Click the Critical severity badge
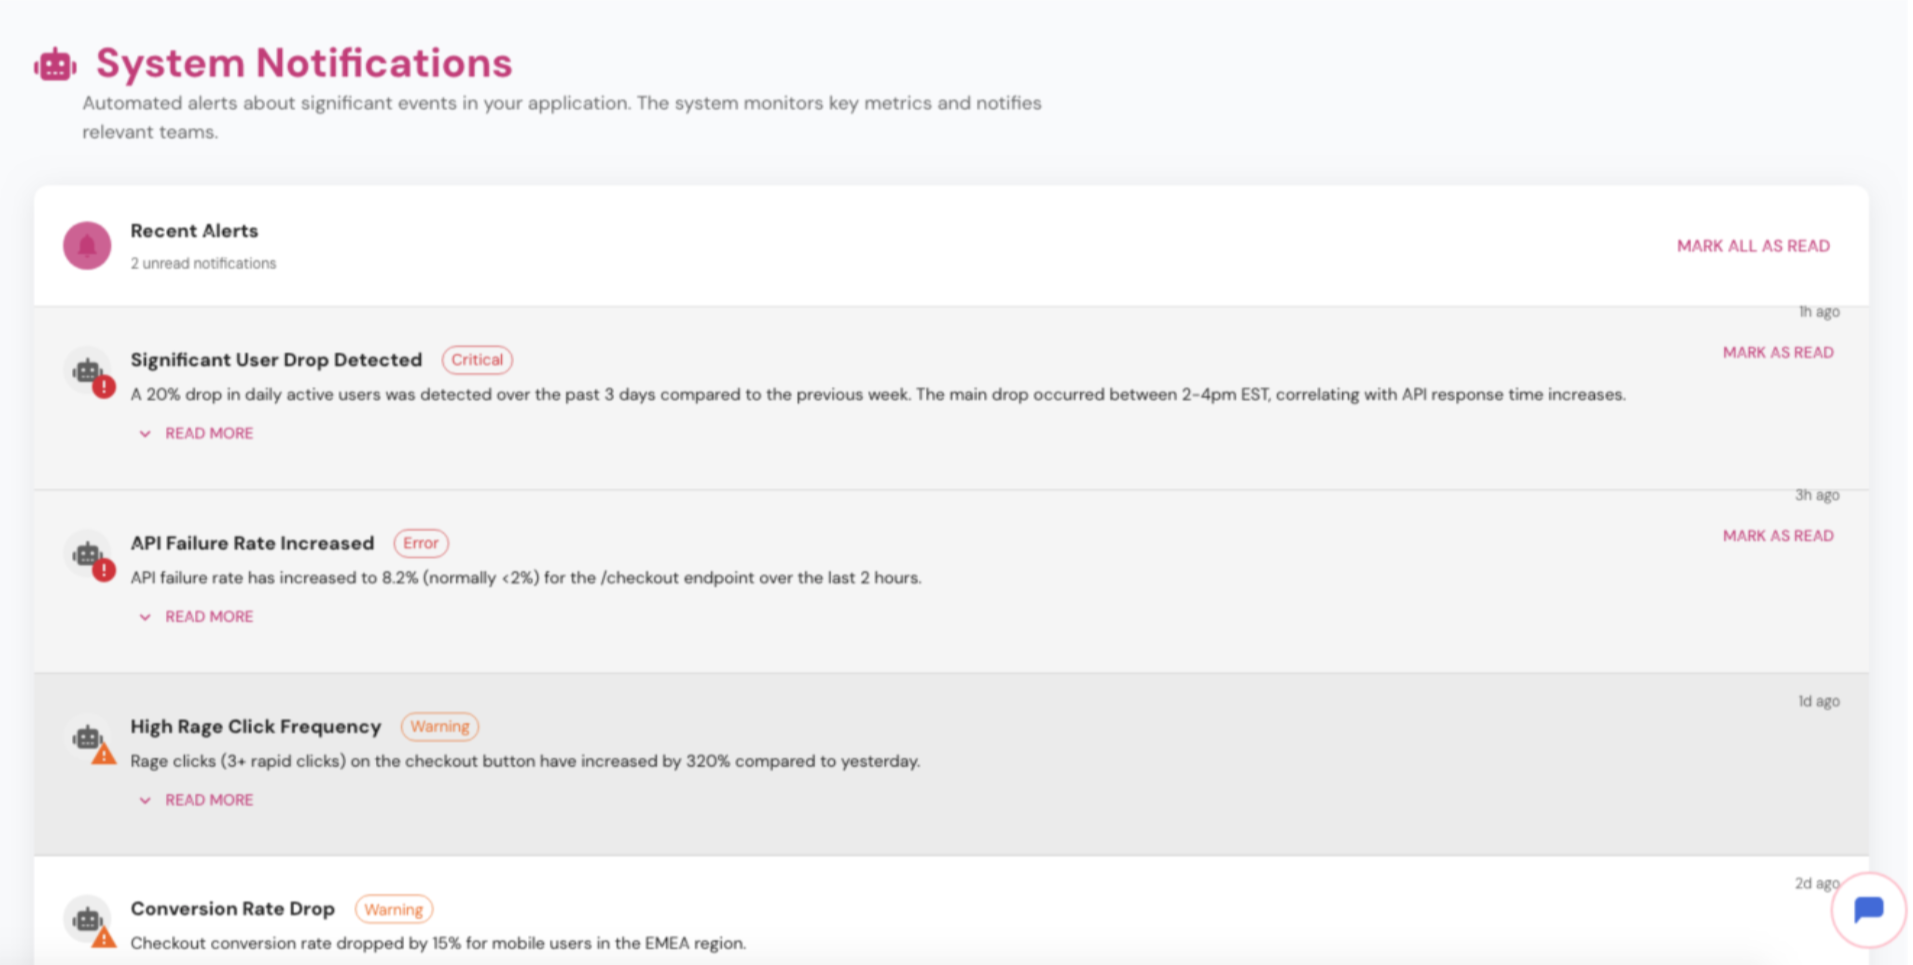 pos(477,360)
